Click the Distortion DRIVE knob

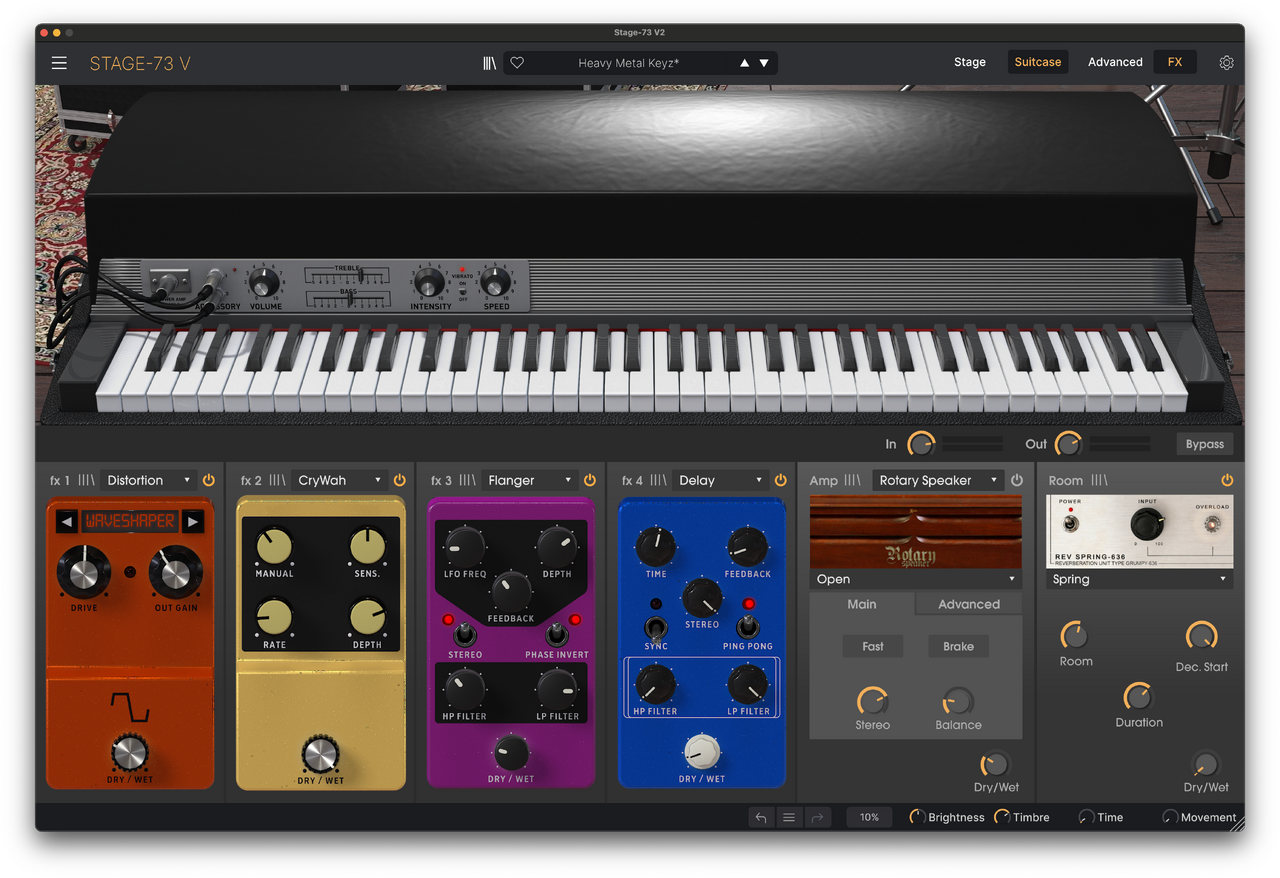(84, 572)
